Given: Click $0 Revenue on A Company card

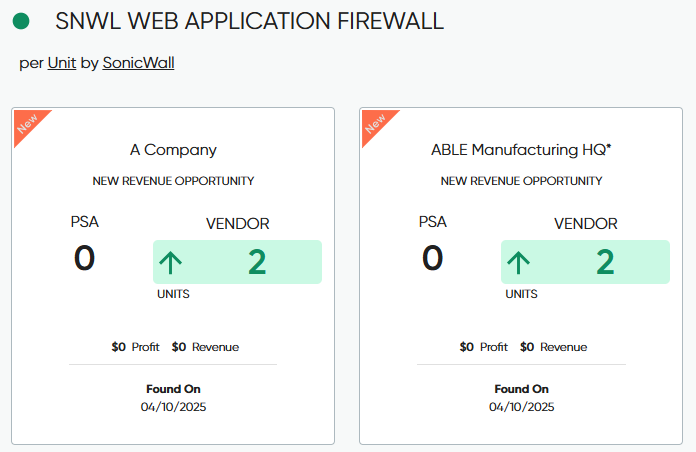Looking at the screenshot, I should pyautogui.click(x=205, y=347).
